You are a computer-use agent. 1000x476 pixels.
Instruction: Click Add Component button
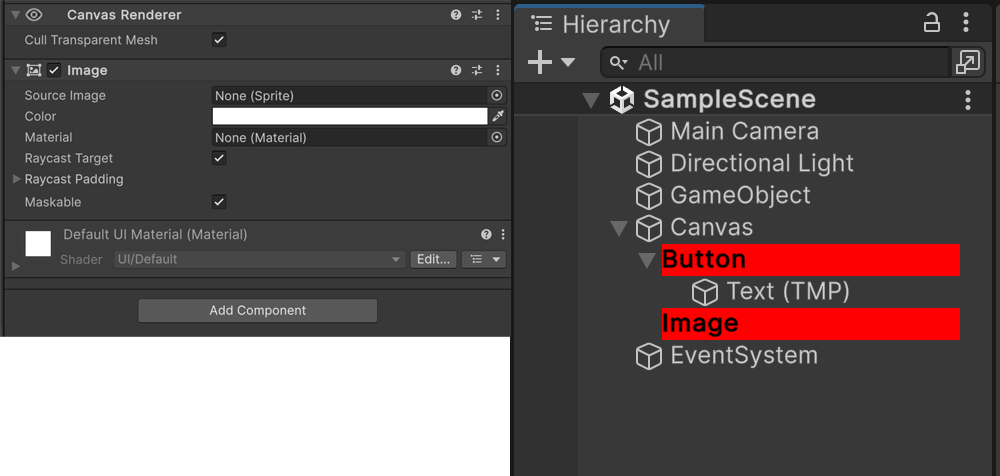pyautogui.click(x=258, y=311)
